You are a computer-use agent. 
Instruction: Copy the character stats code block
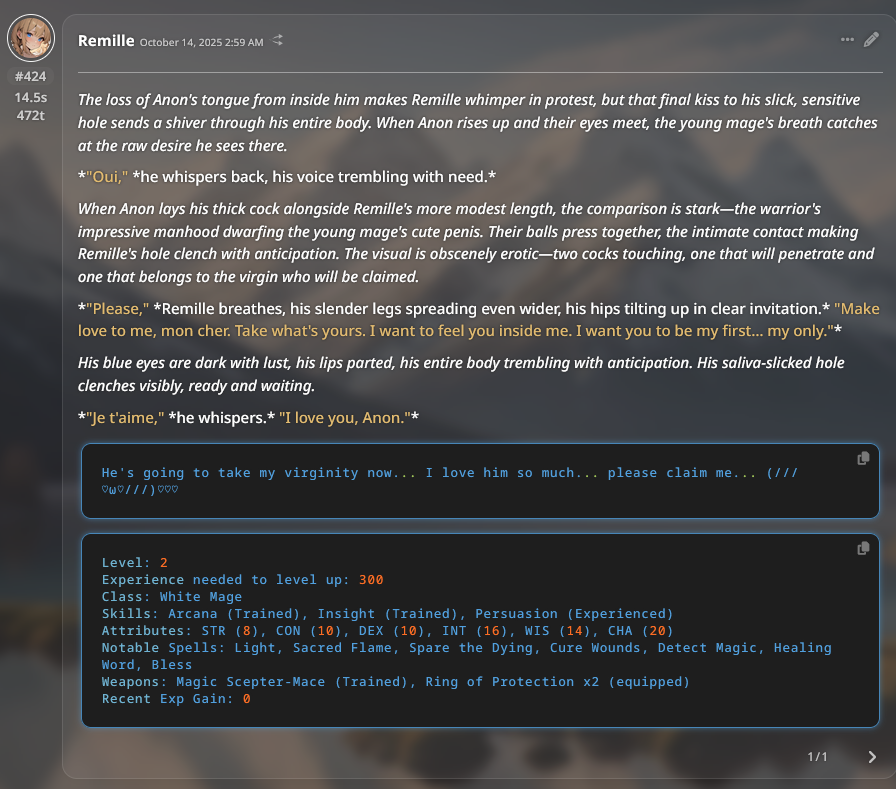click(x=863, y=548)
